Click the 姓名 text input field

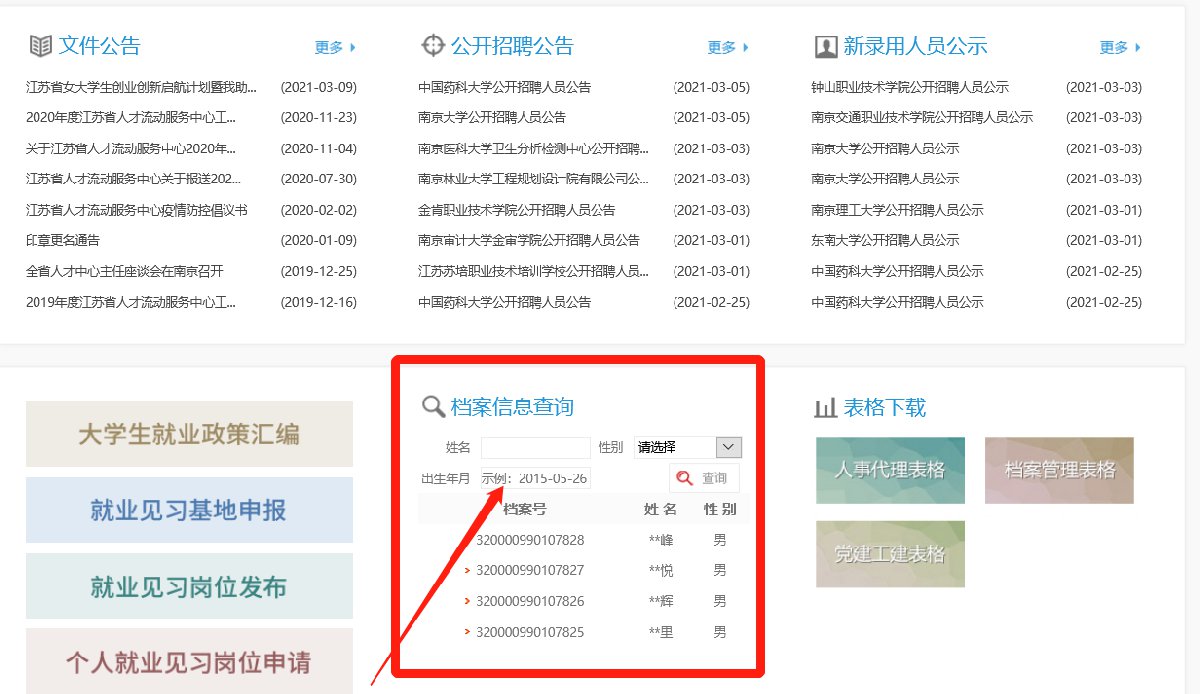point(535,447)
